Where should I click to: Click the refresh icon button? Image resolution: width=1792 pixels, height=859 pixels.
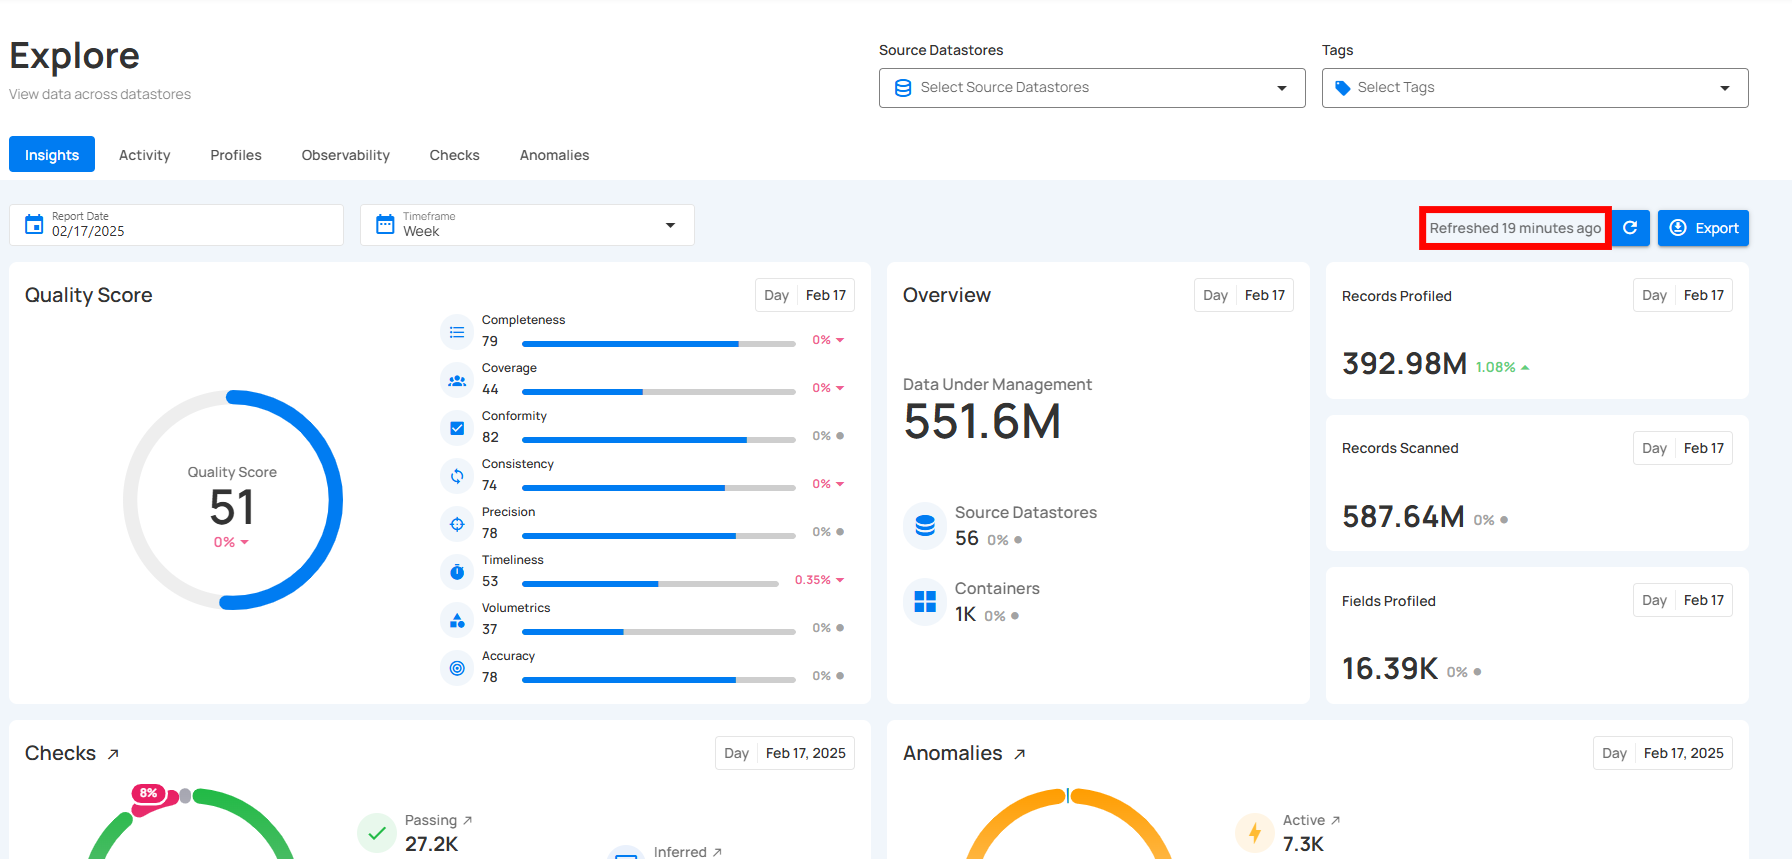tap(1630, 228)
